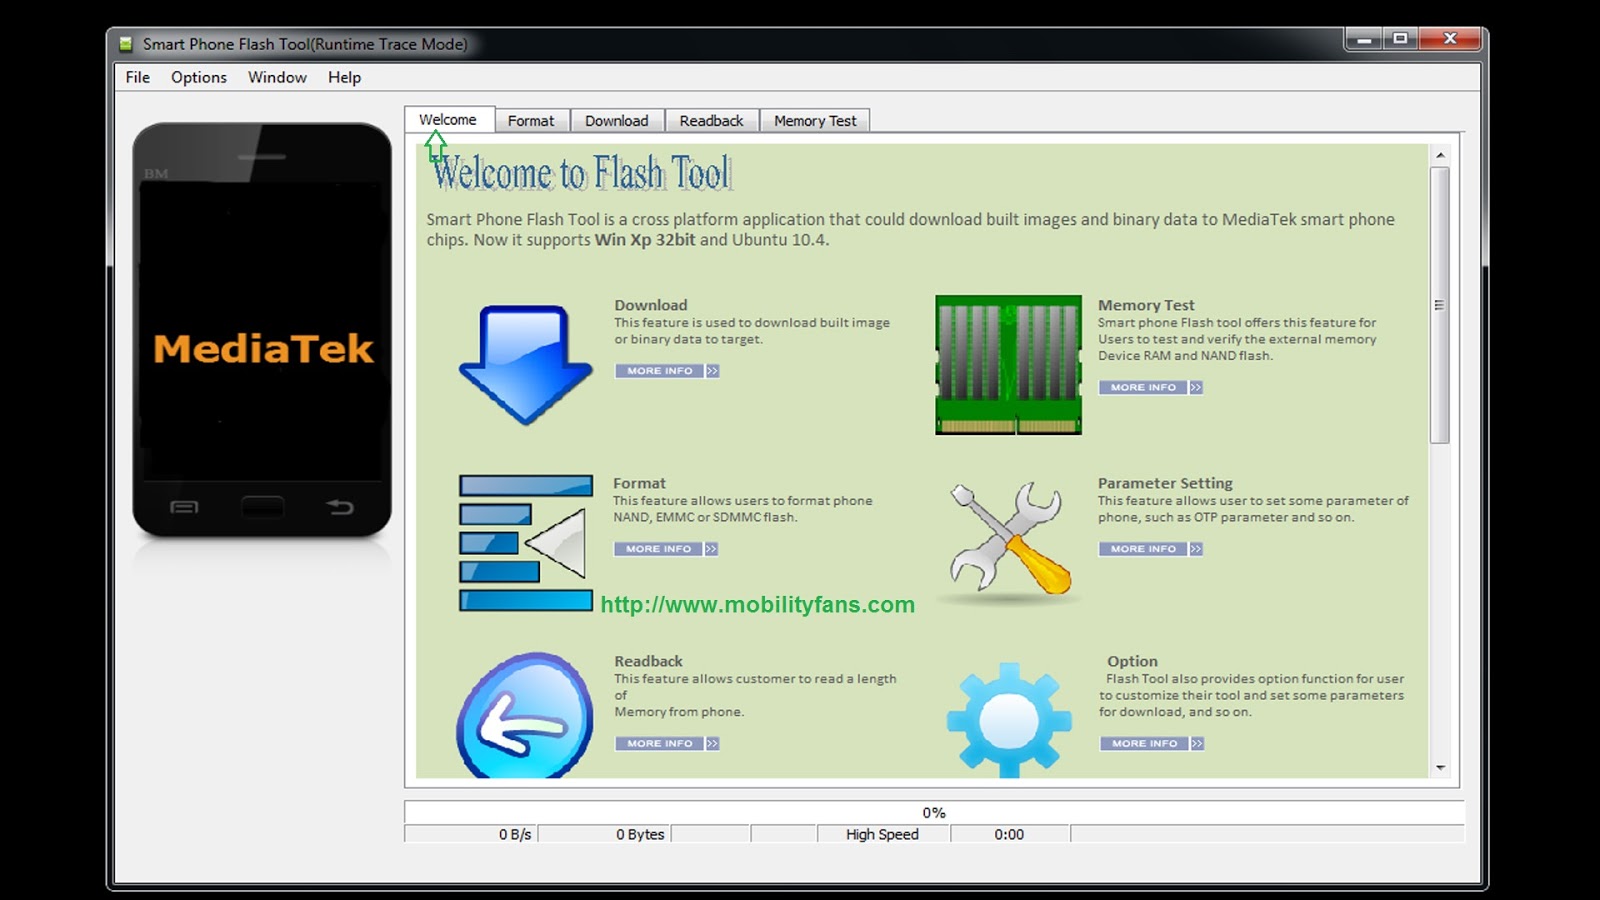Click the 'Download' feature heading
Screen dimensions: 1600x900
[651, 305]
